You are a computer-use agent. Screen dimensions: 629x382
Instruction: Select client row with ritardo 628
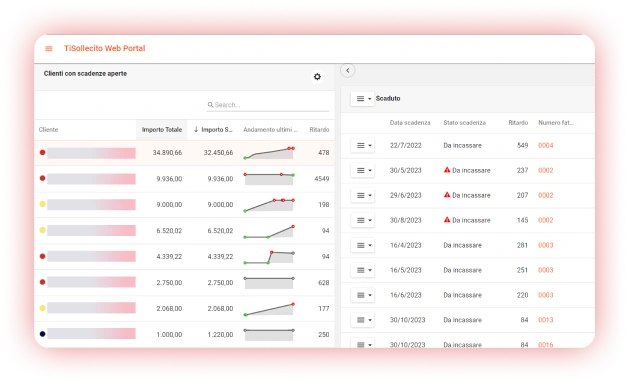(x=185, y=282)
